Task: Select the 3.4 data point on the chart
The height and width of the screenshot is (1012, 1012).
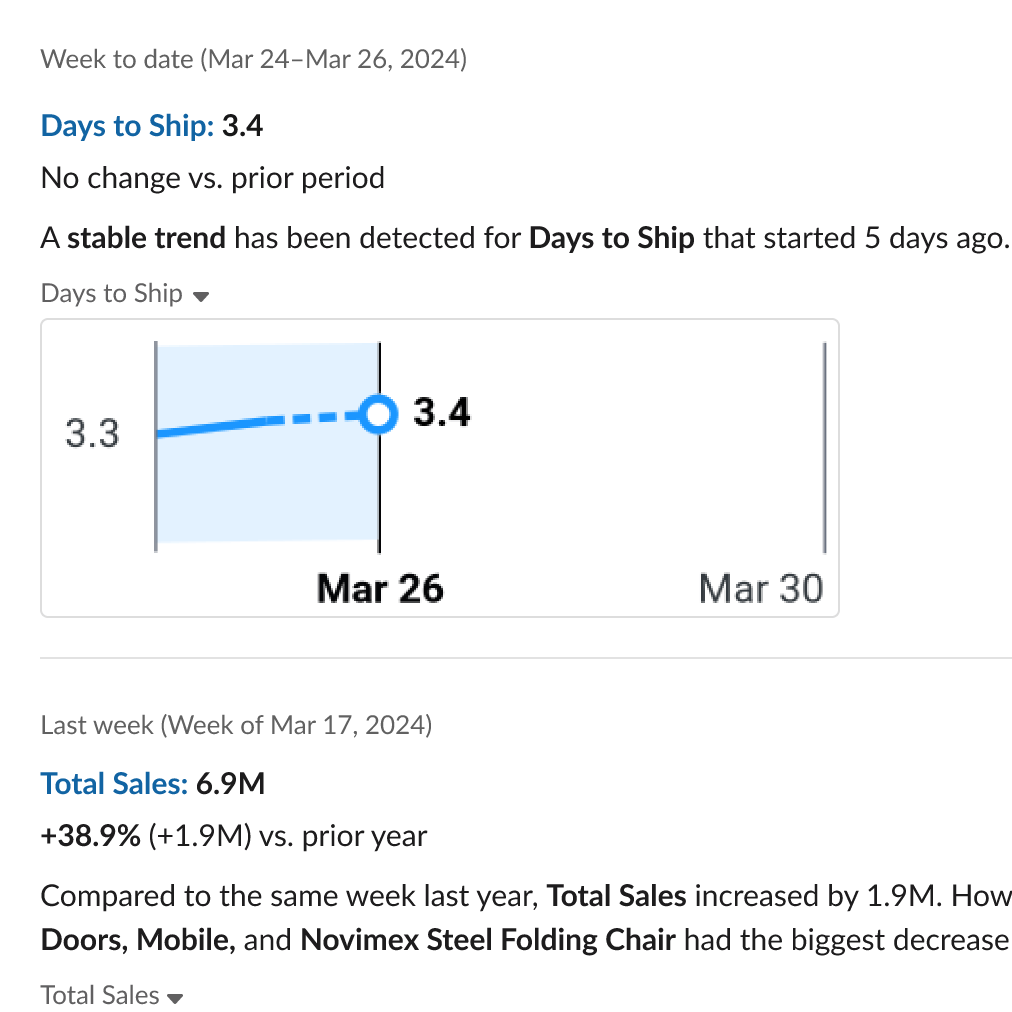Action: (x=379, y=414)
